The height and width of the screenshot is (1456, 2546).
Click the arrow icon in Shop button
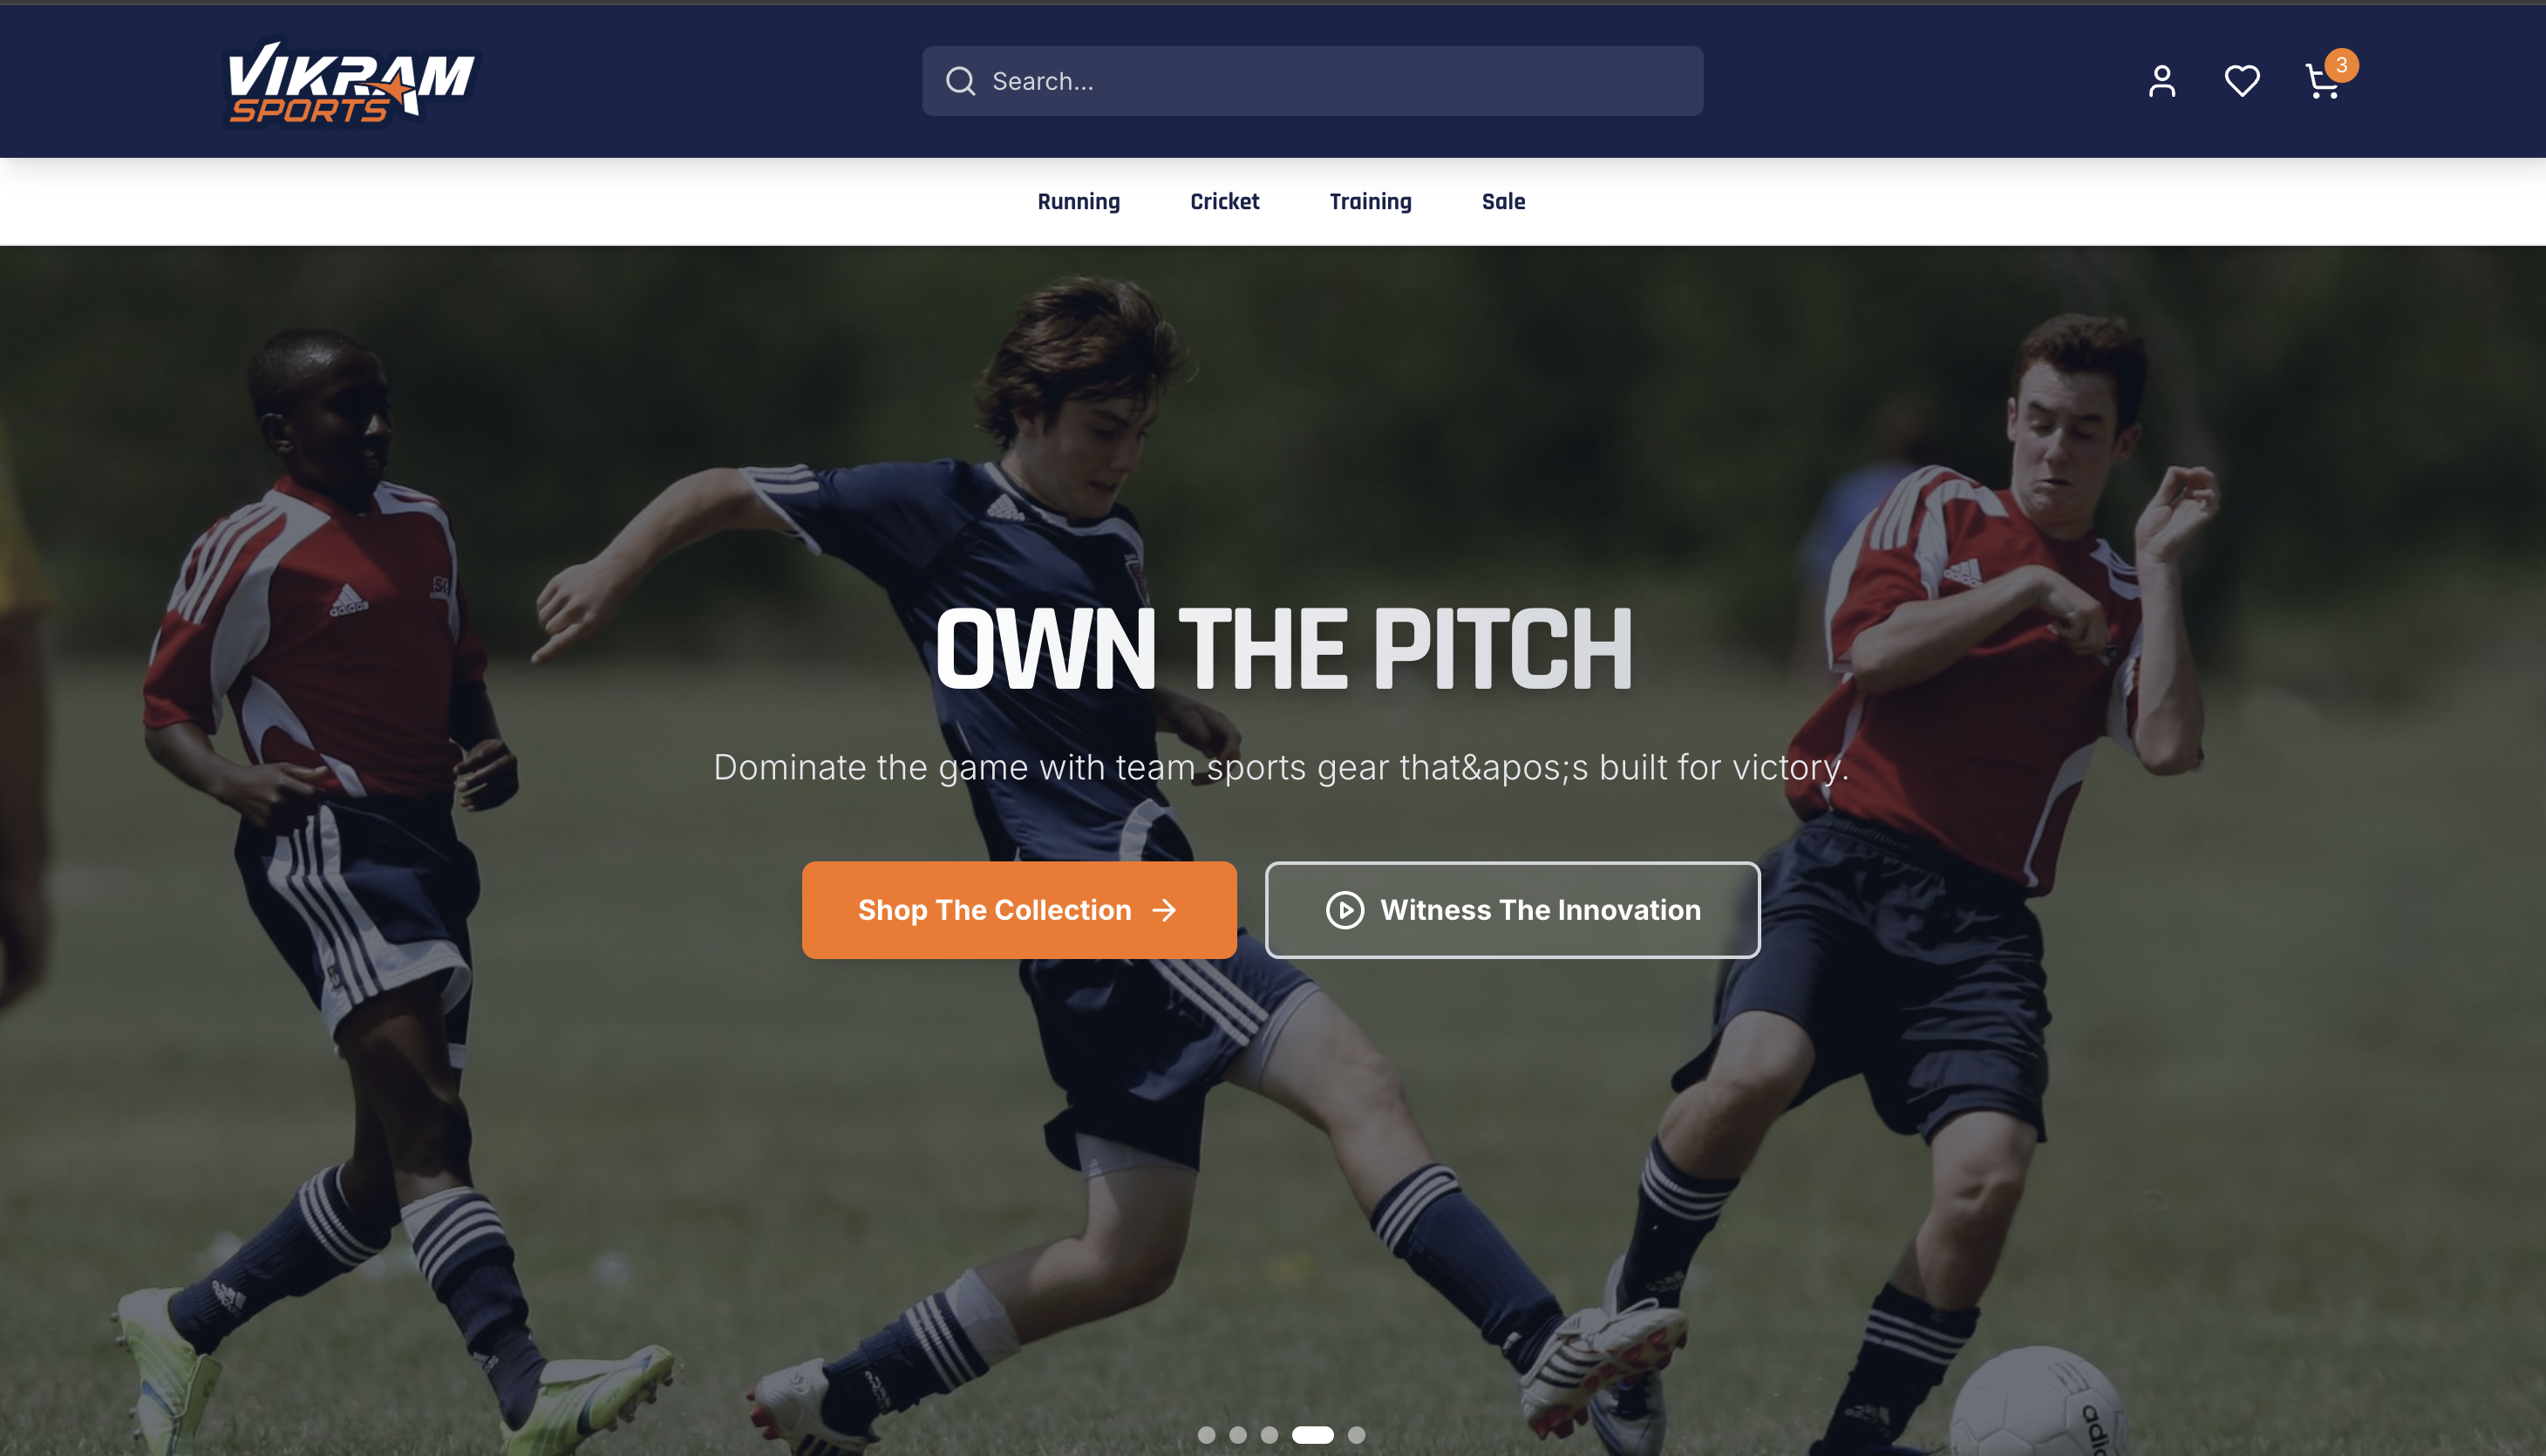tap(1164, 910)
